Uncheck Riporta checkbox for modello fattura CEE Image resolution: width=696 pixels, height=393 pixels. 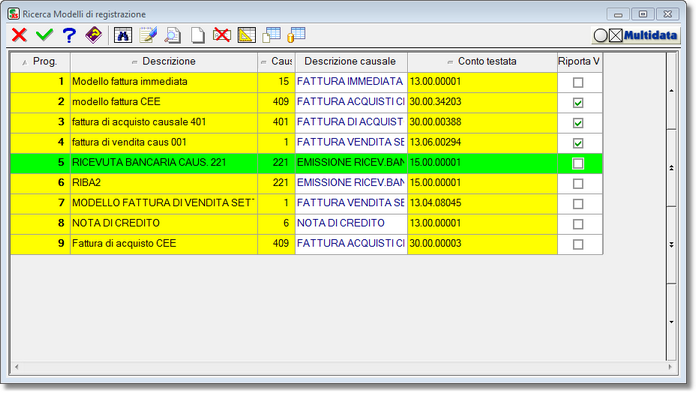(577, 103)
